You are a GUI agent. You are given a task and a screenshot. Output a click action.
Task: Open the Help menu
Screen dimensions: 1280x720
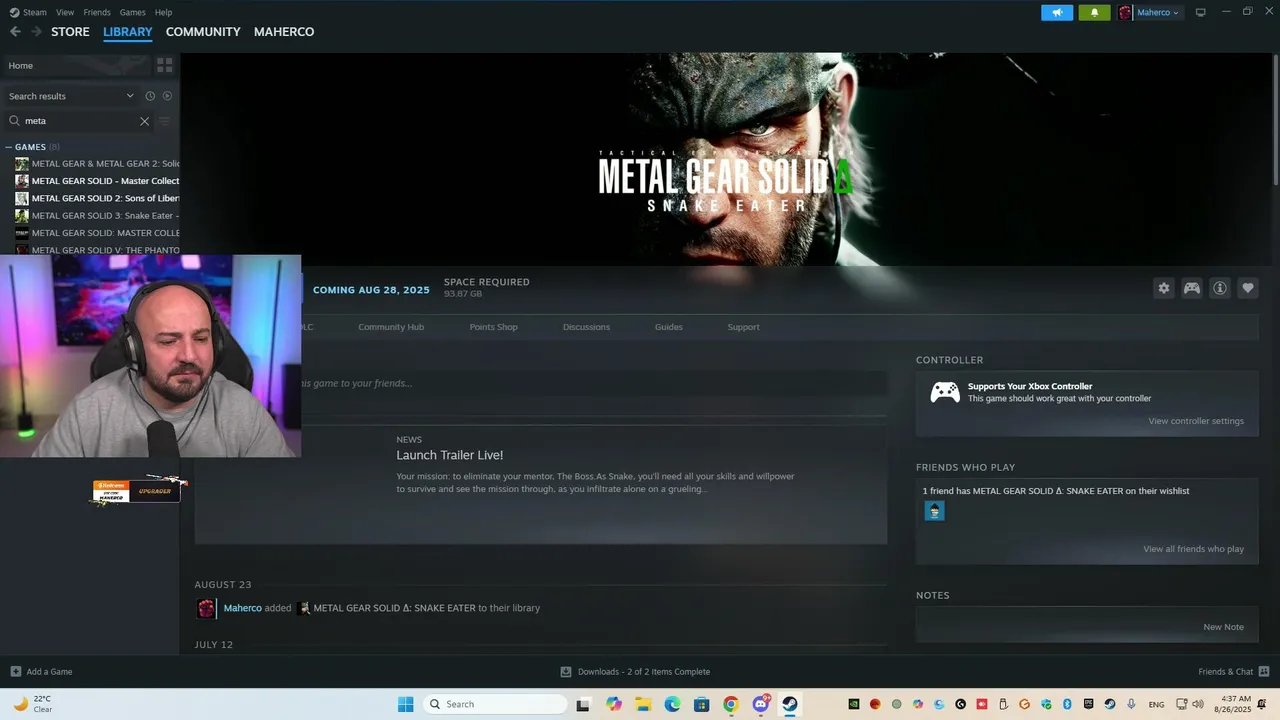[163, 12]
